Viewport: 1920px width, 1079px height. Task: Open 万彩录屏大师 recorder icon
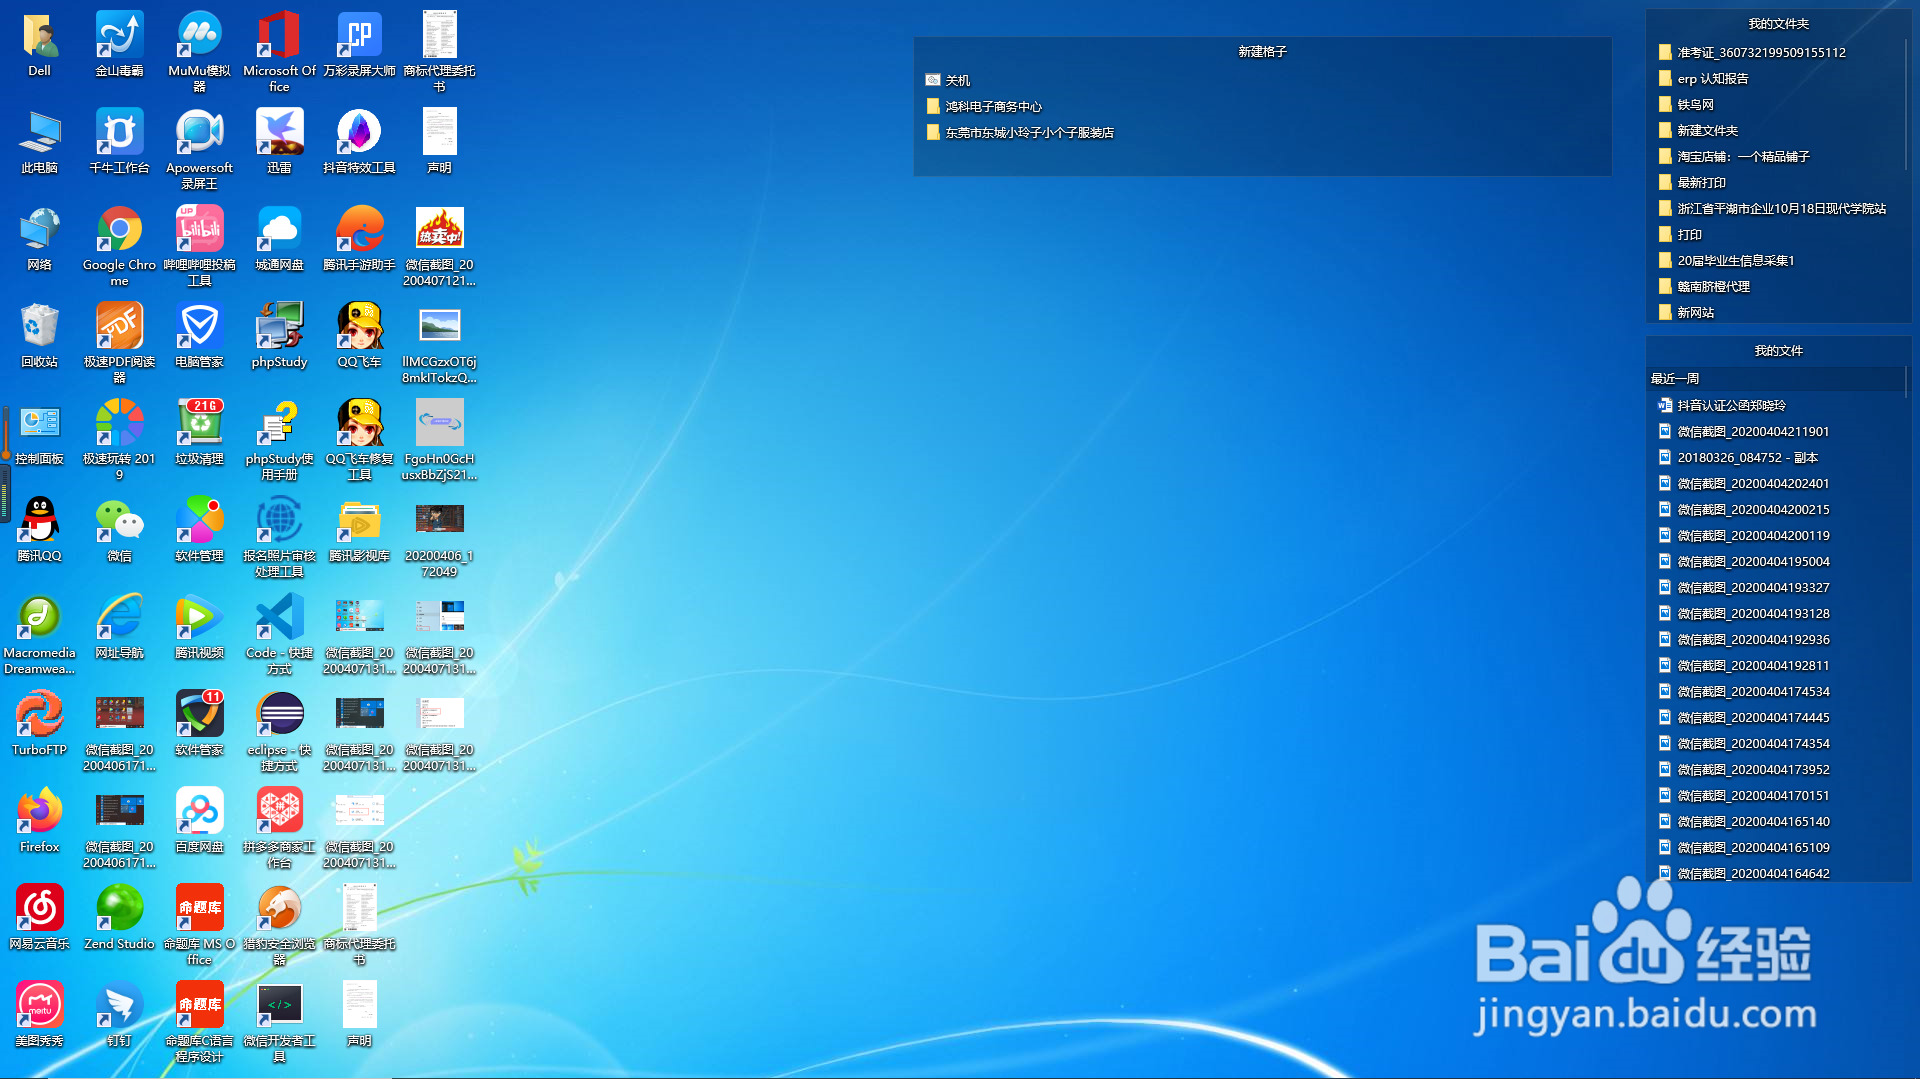(x=359, y=36)
